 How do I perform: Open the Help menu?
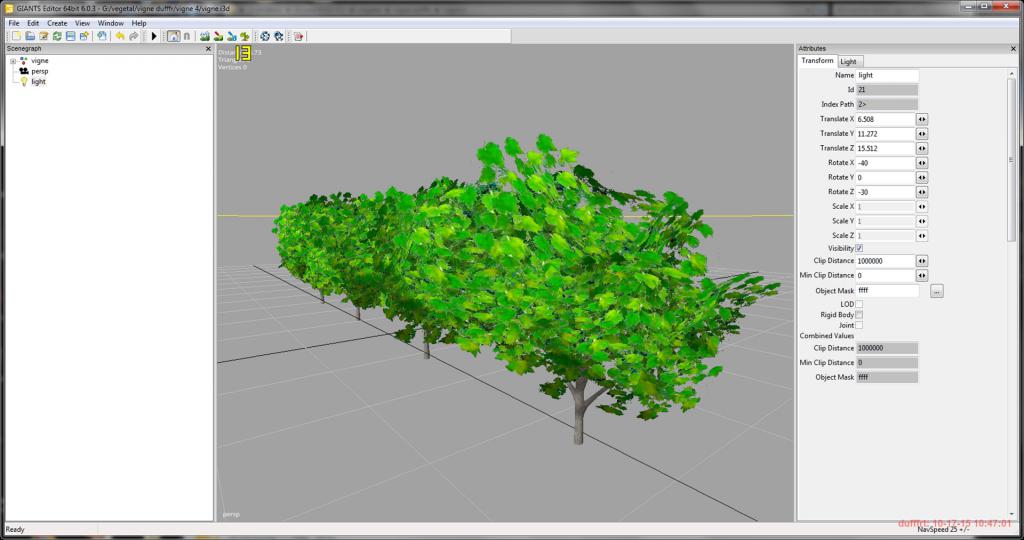tap(139, 23)
